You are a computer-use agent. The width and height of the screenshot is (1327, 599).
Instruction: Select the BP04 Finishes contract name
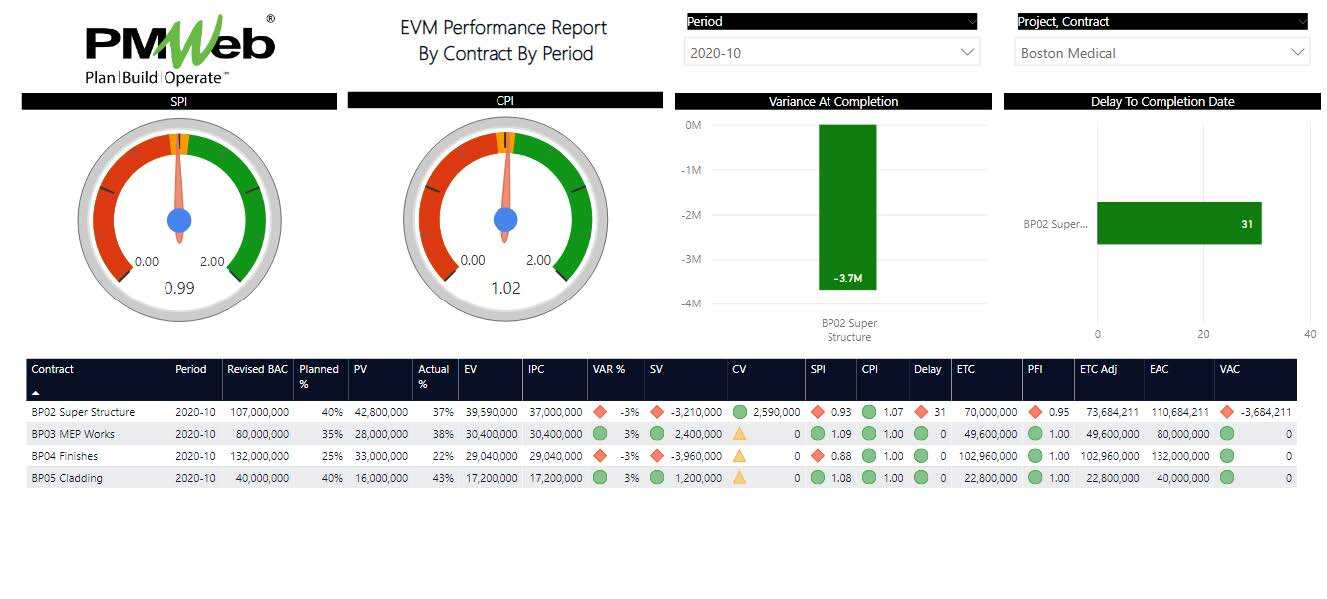[x=65, y=456]
